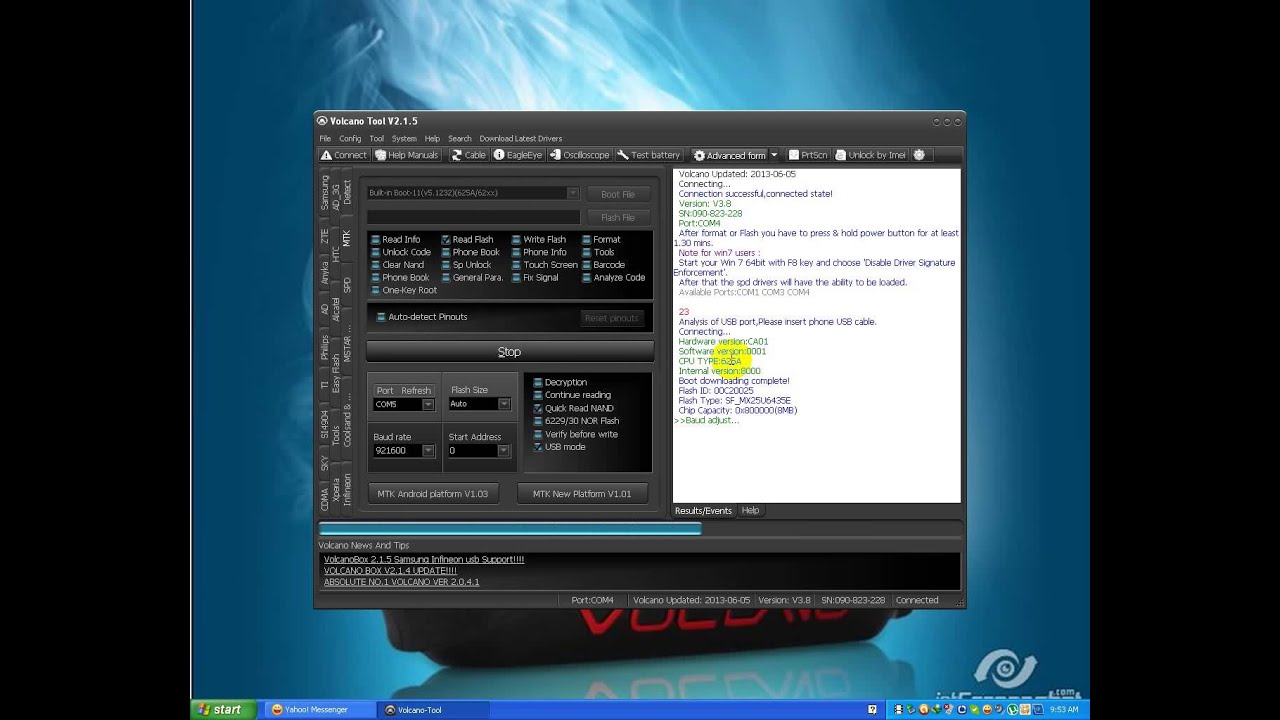Open Help Manuals from the toolbar
The width and height of the screenshot is (1280, 720).
407,155
